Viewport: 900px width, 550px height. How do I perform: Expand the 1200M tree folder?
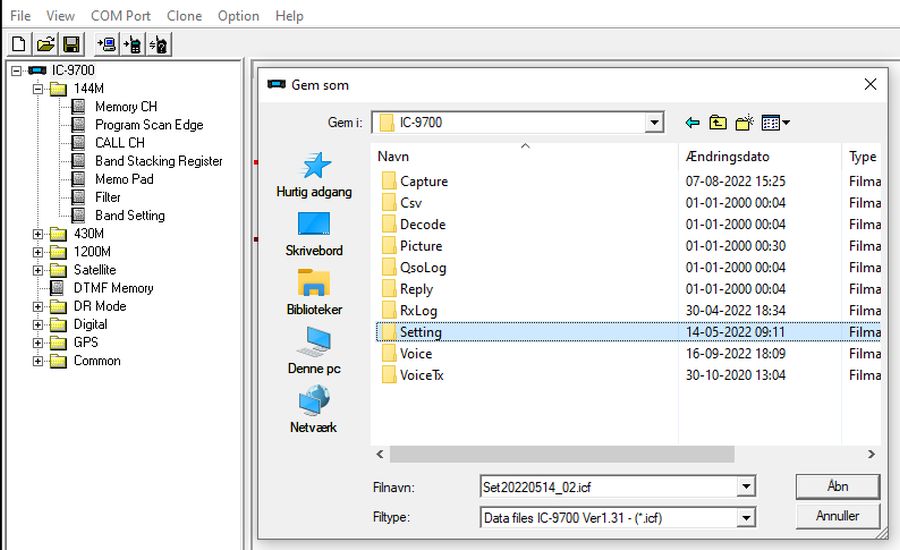(x=38, y=252)
